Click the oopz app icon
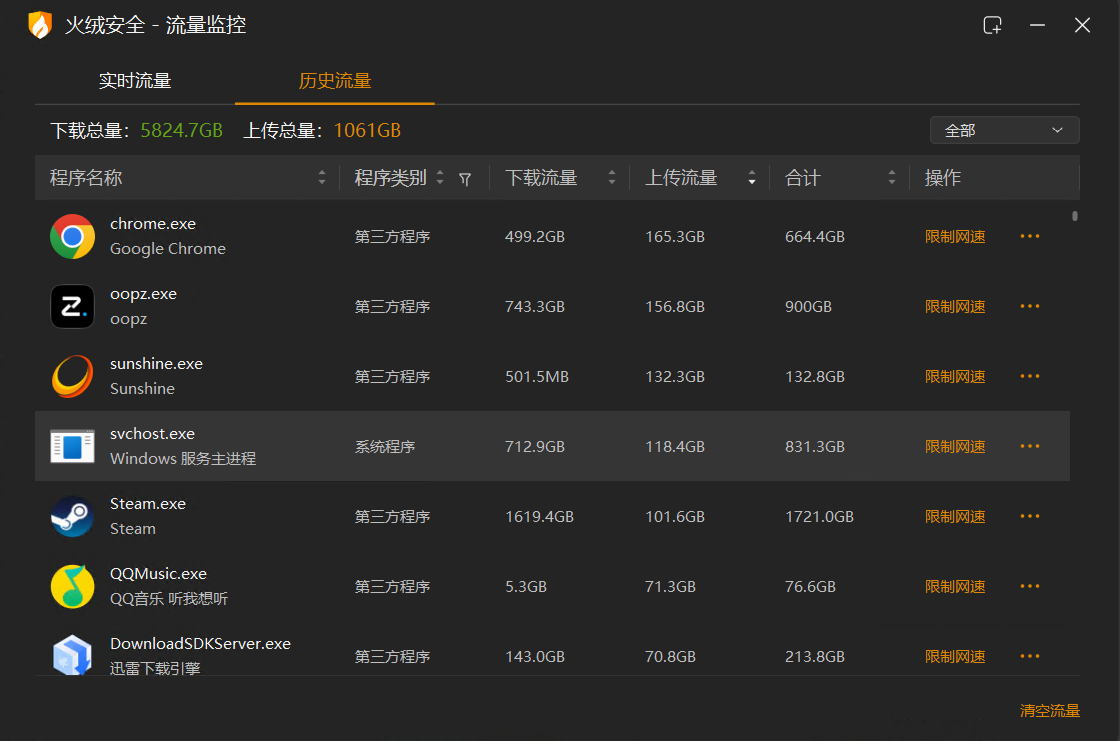The width and height of the screenshot is (1120, 741). 72,307
